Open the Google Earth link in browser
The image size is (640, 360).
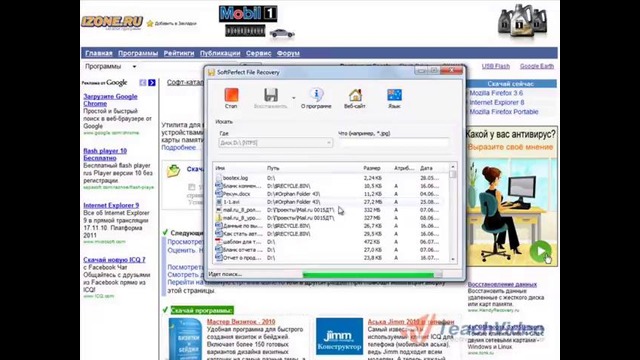tap(537, 66)
